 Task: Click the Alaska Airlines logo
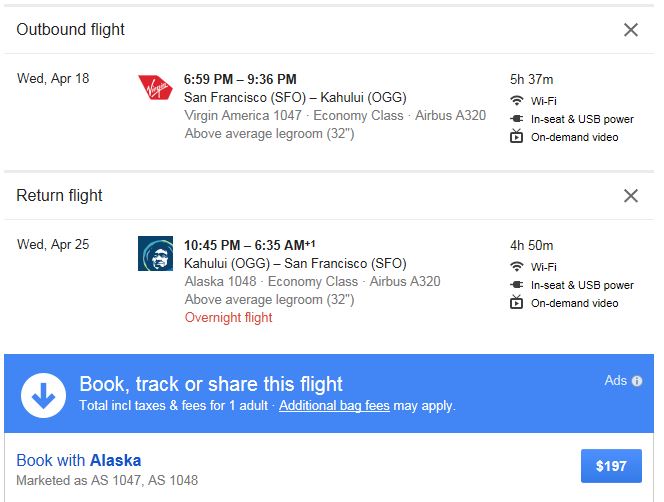coord(156,253)
